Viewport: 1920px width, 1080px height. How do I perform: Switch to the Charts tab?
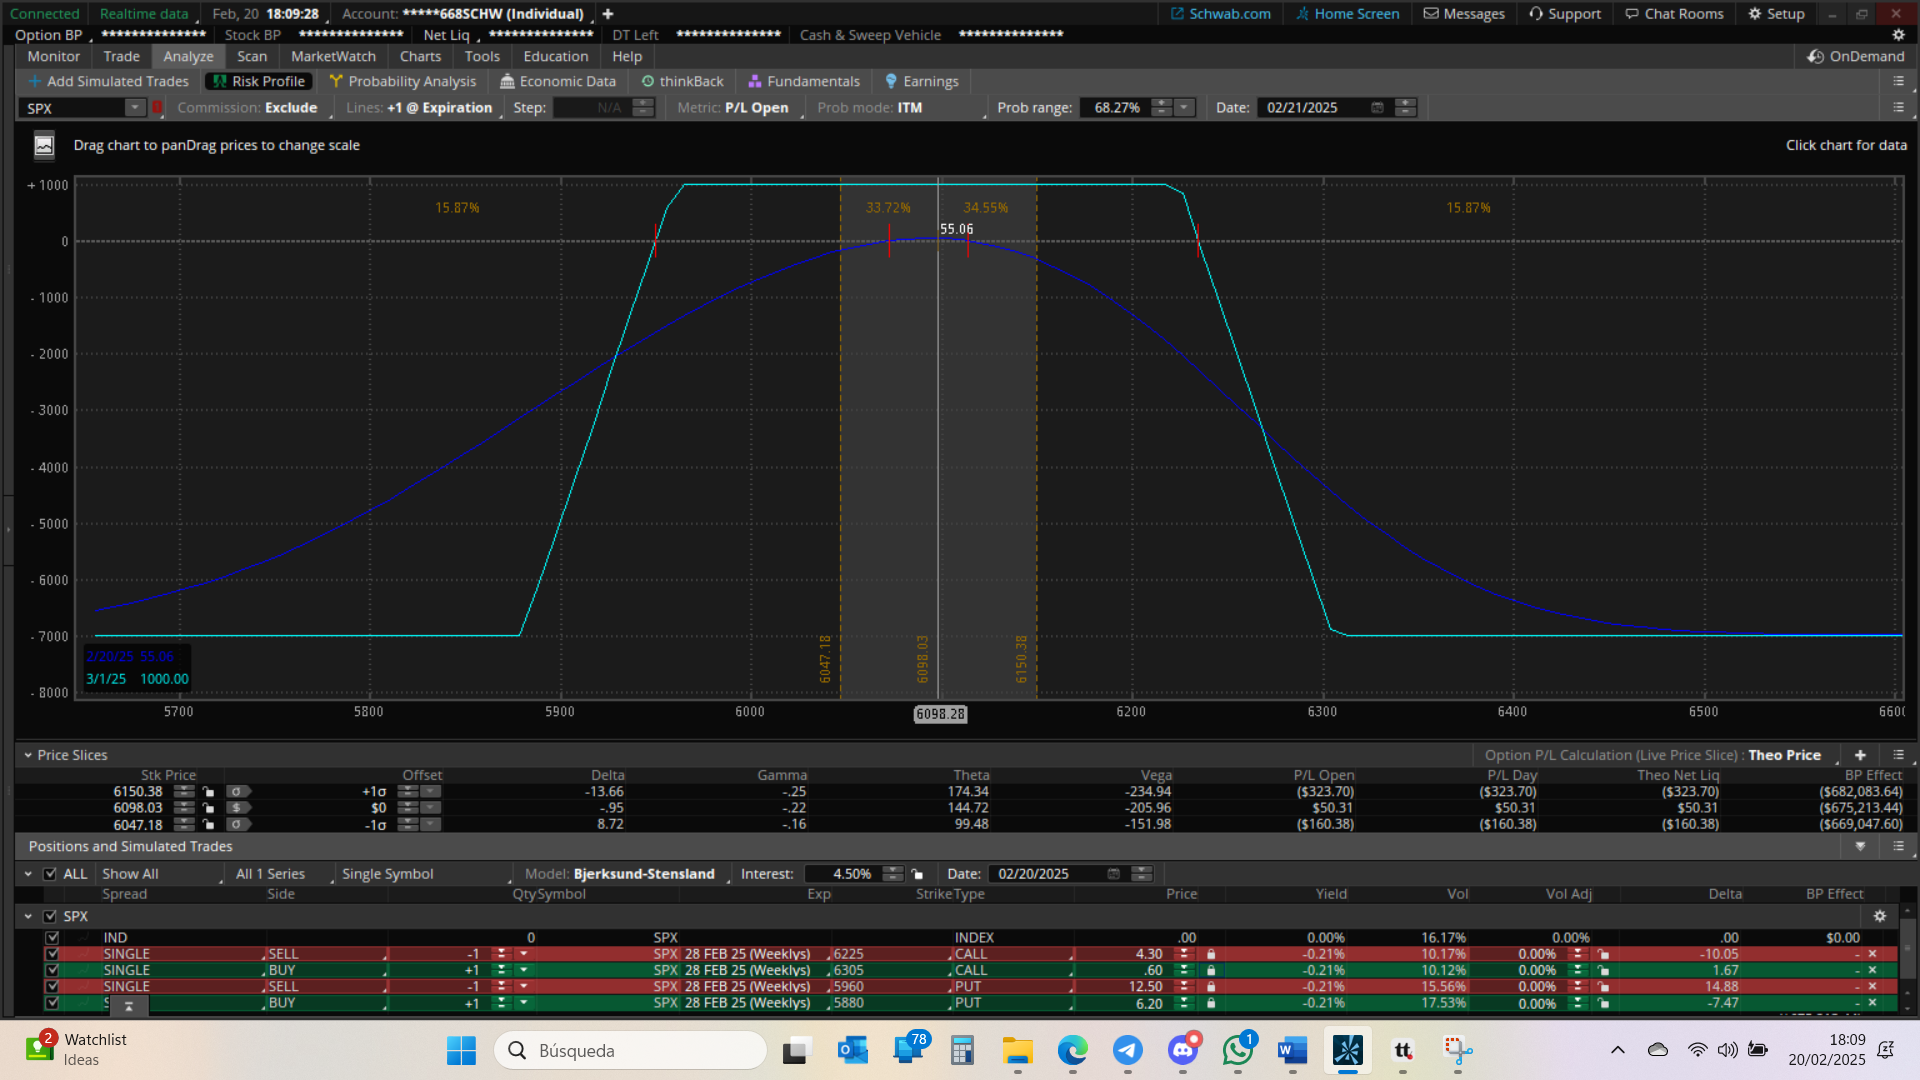420,56
